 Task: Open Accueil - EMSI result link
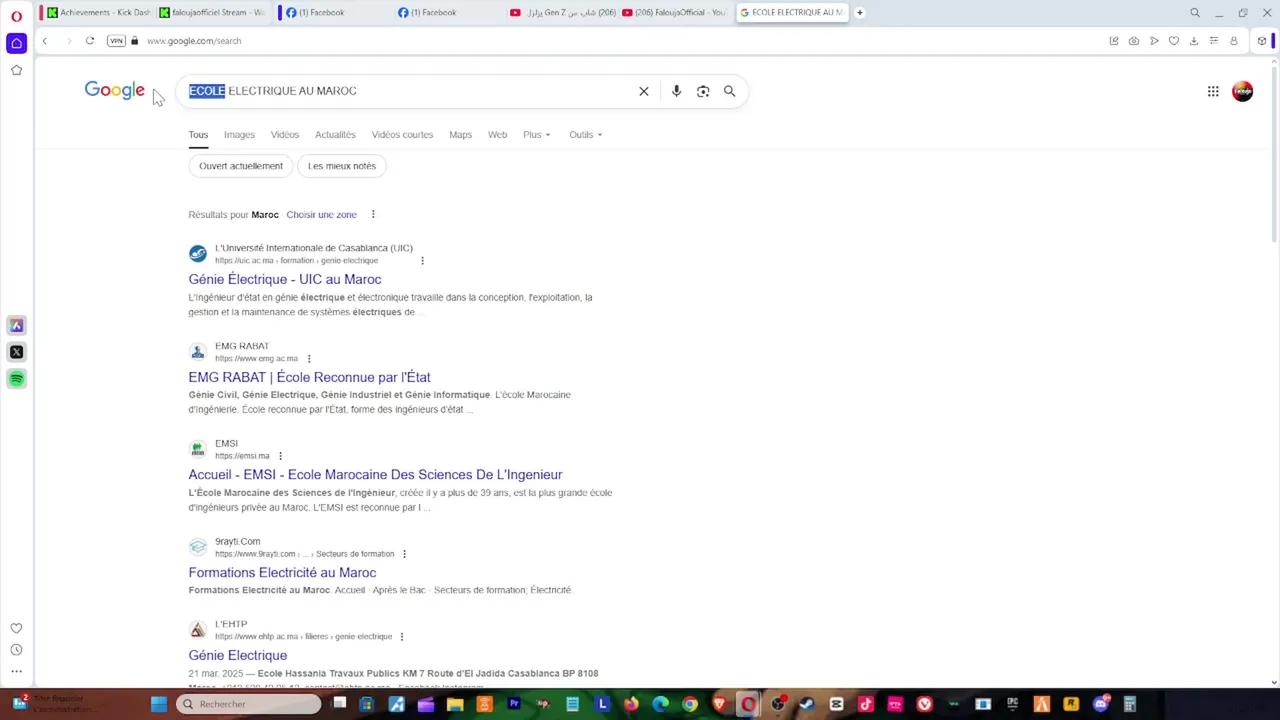coord(375,475)
